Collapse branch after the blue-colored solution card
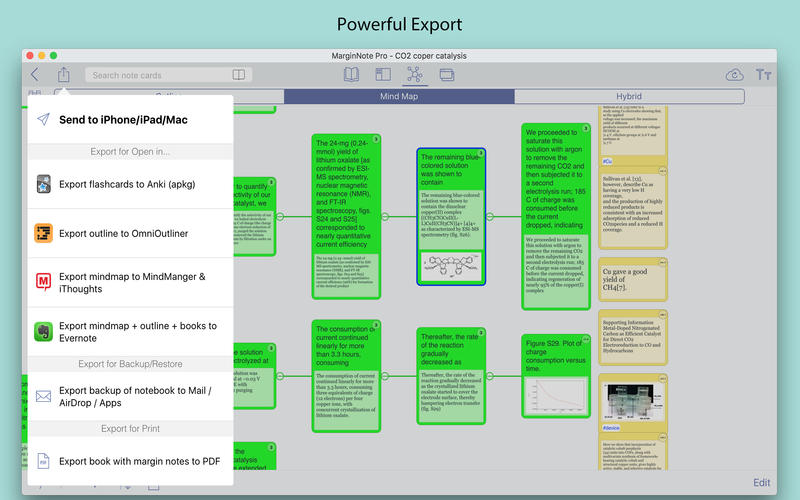The width and height of the screenshot is (800, 500). 490,217
